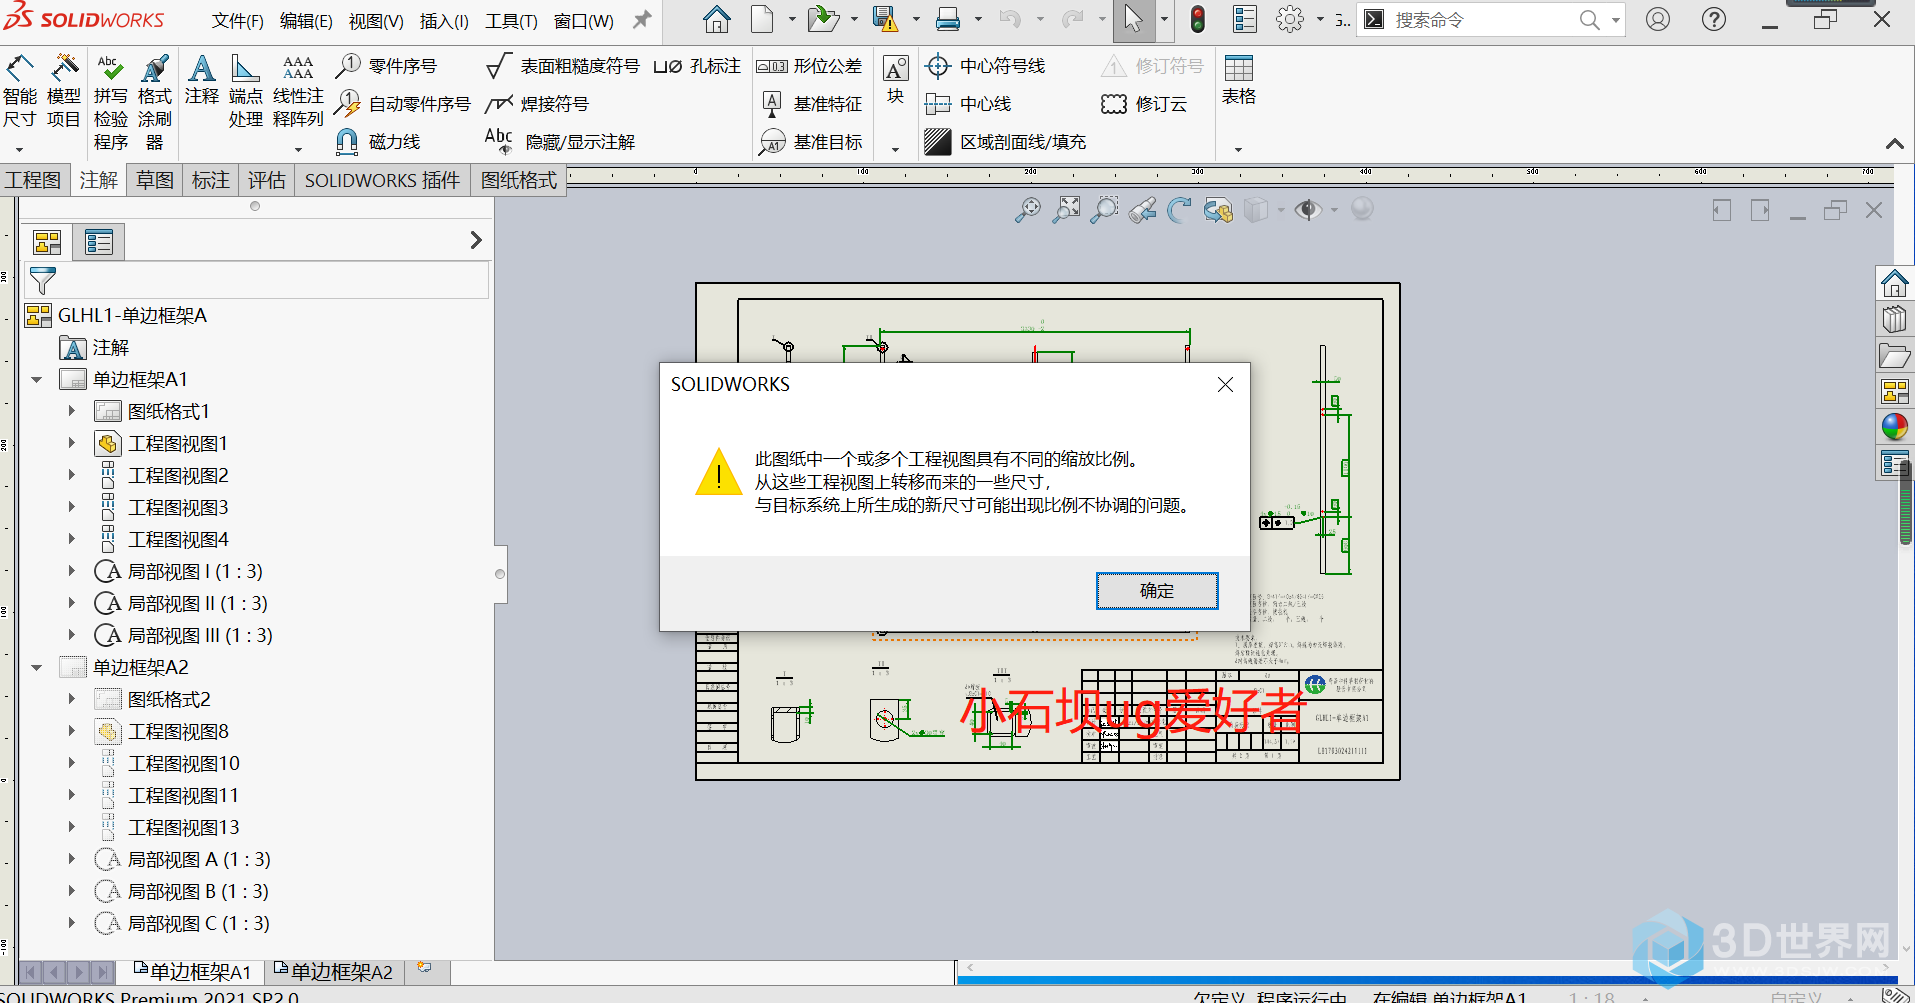Image resolution: width=1915 pixels, height=1003 pixels.
Task: Open the Appearances color ball in task pane
Action: (1894, 427)
